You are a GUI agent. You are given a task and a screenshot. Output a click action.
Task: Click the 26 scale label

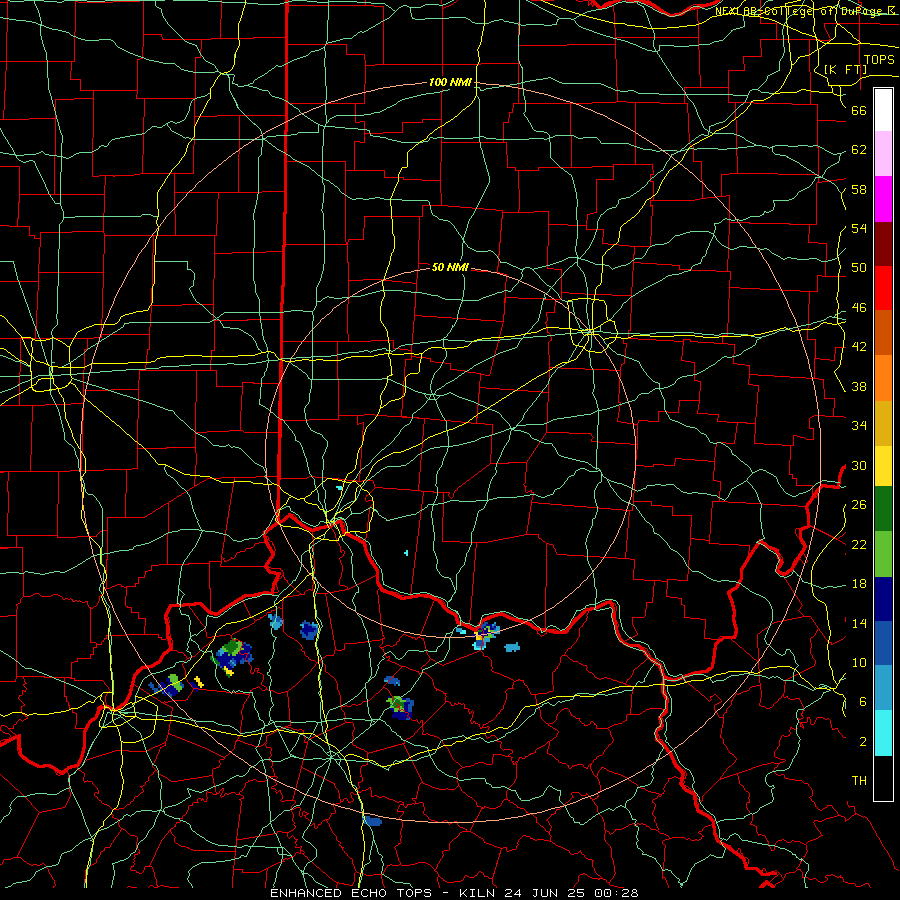[859, 505]
